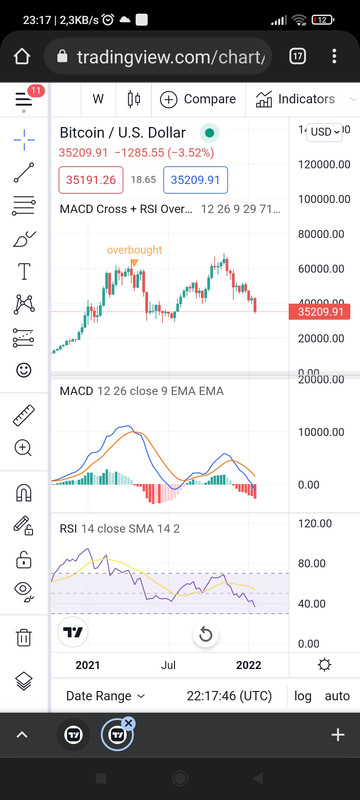This screenshot has width=360, height=800.
Task: Open the Indicators menu
Action: pyautogui.click(x=295, y=99)
